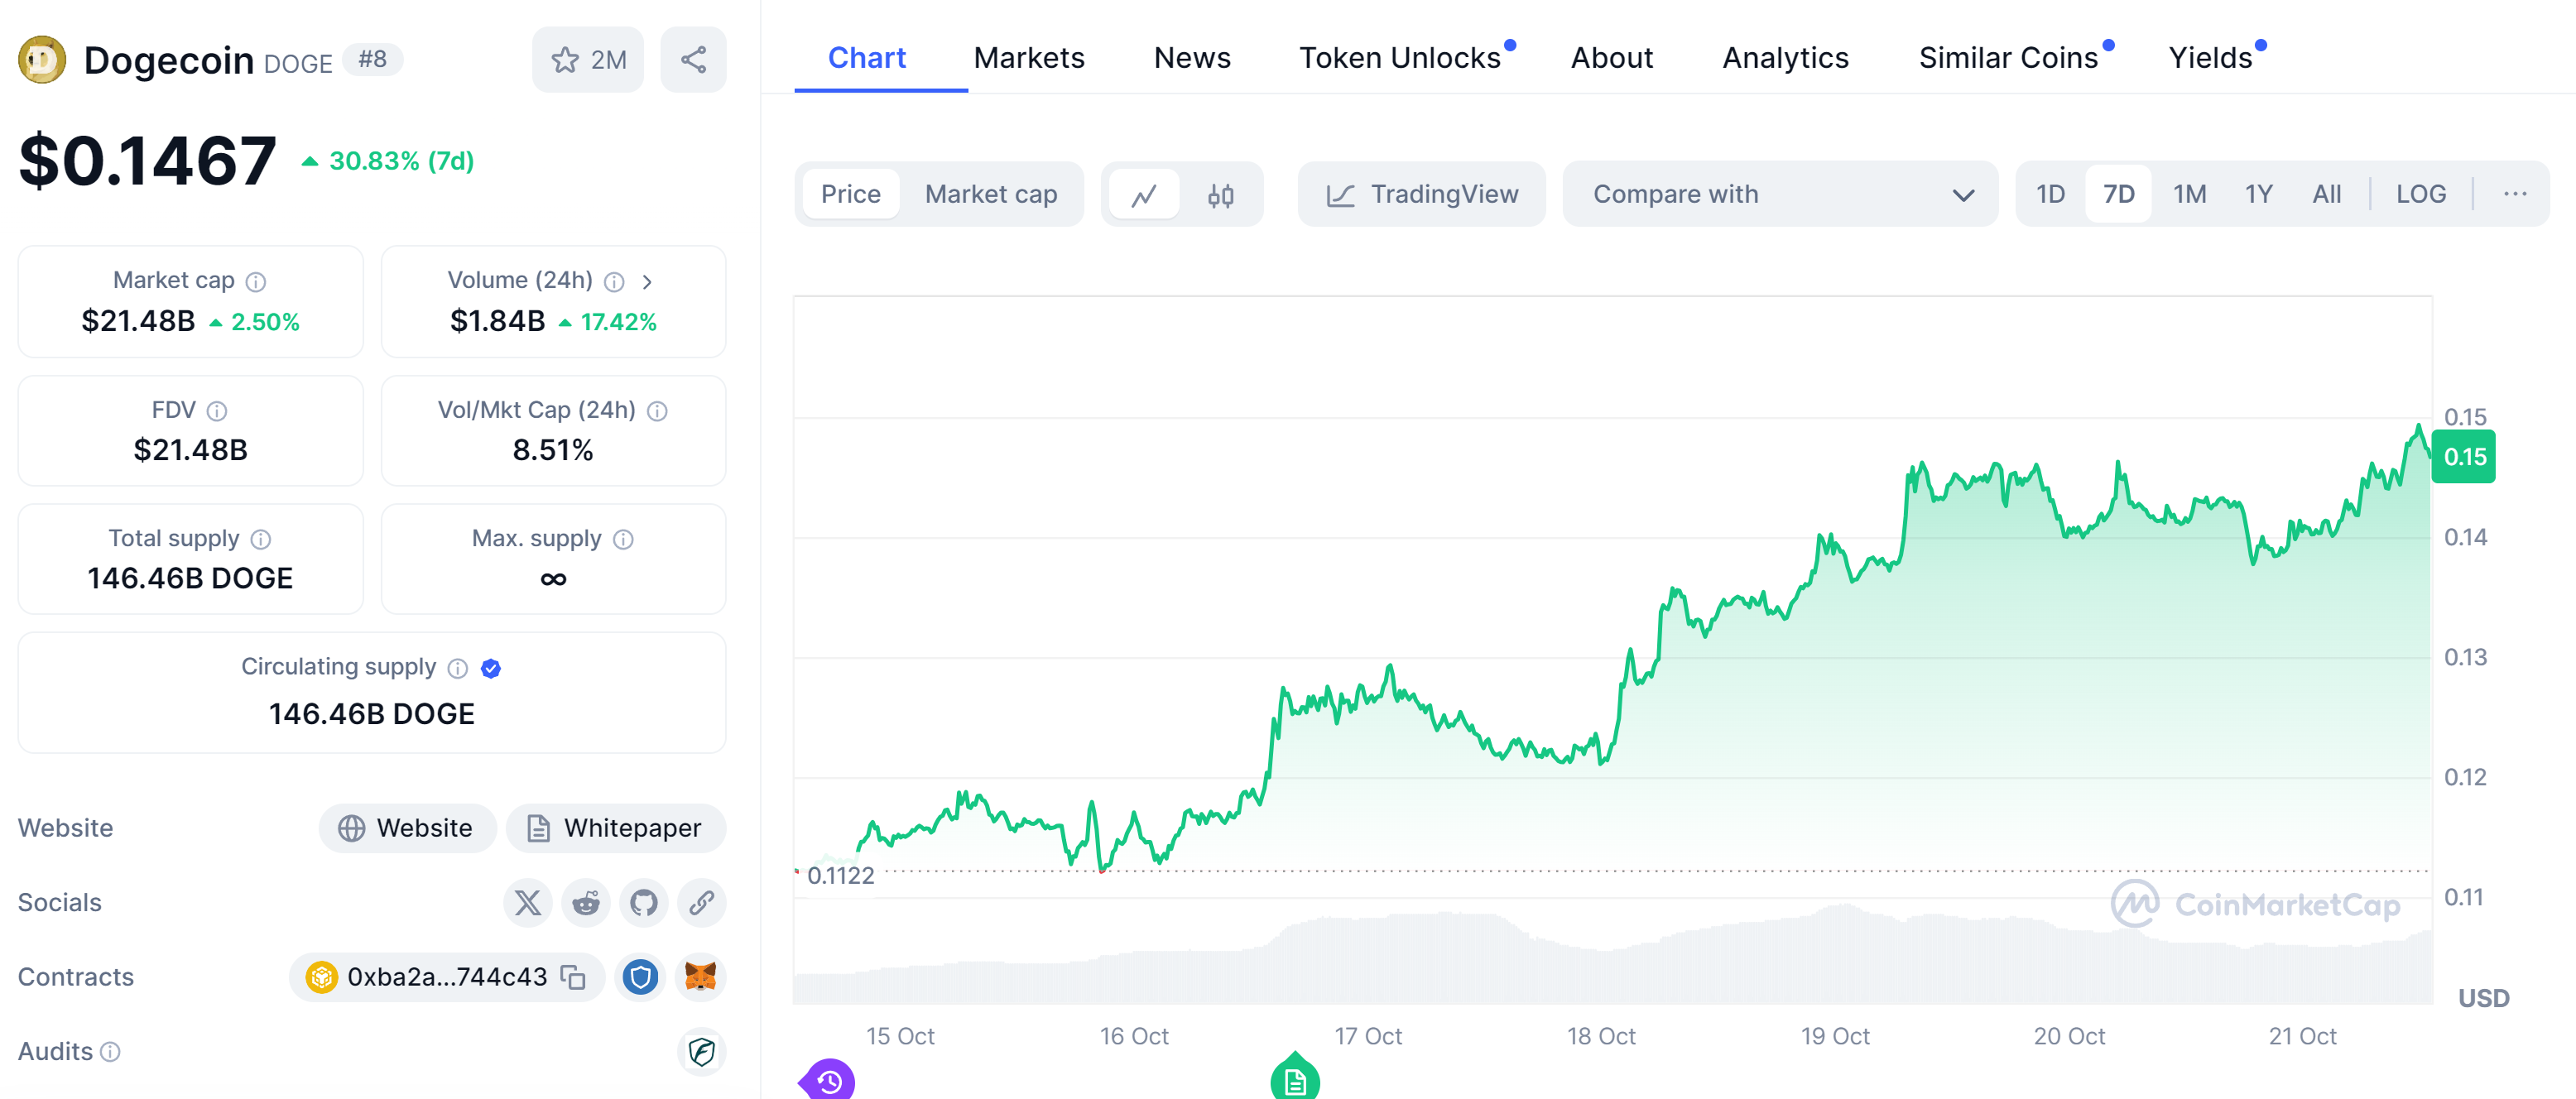Open the Whitepaper link

[x=615, y=828]
